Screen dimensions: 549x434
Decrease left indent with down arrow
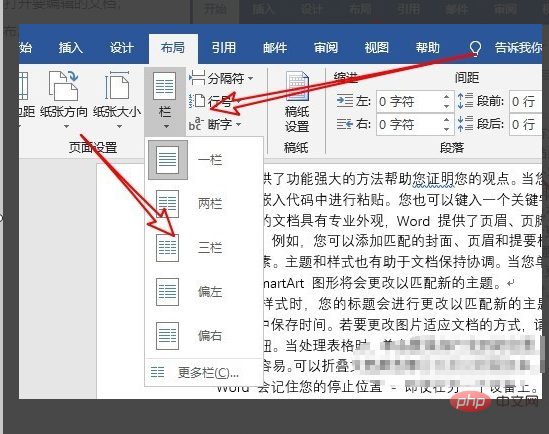click(x=446, y=106)
